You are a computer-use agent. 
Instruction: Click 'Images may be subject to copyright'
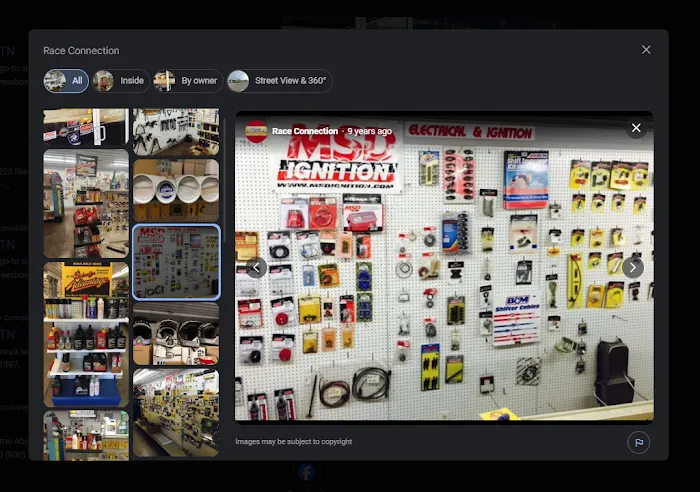tap(293, 442)
